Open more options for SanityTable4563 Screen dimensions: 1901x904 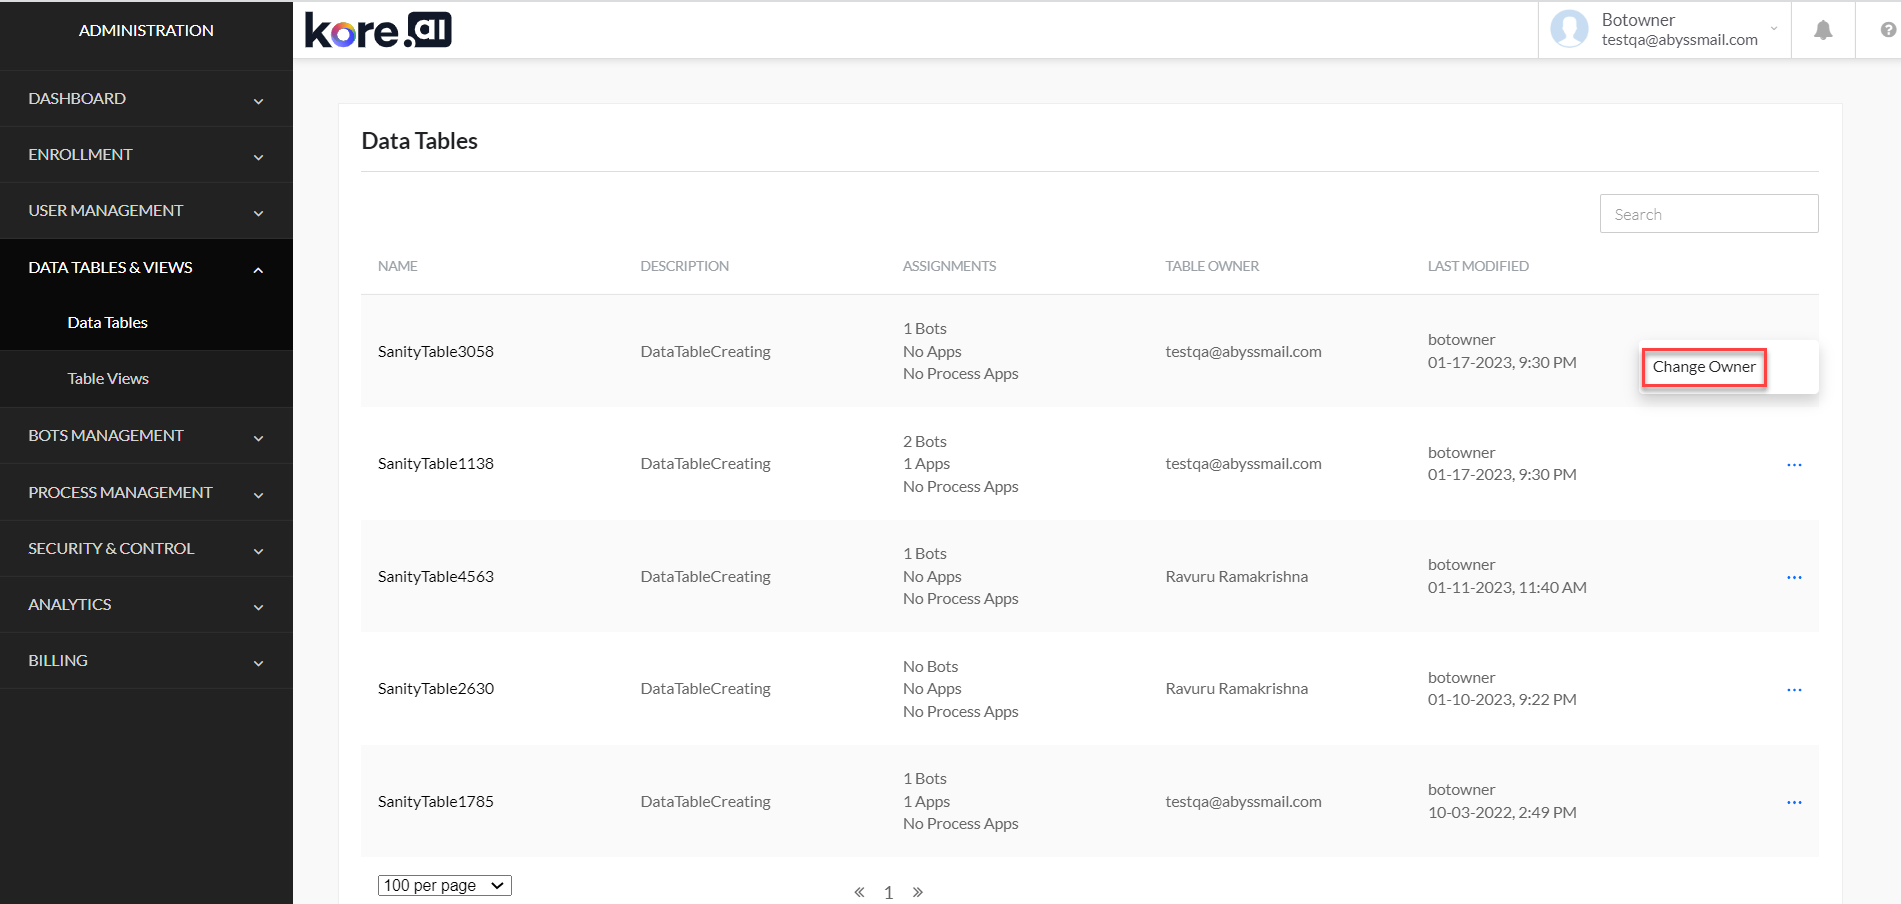click(1794, 578)
